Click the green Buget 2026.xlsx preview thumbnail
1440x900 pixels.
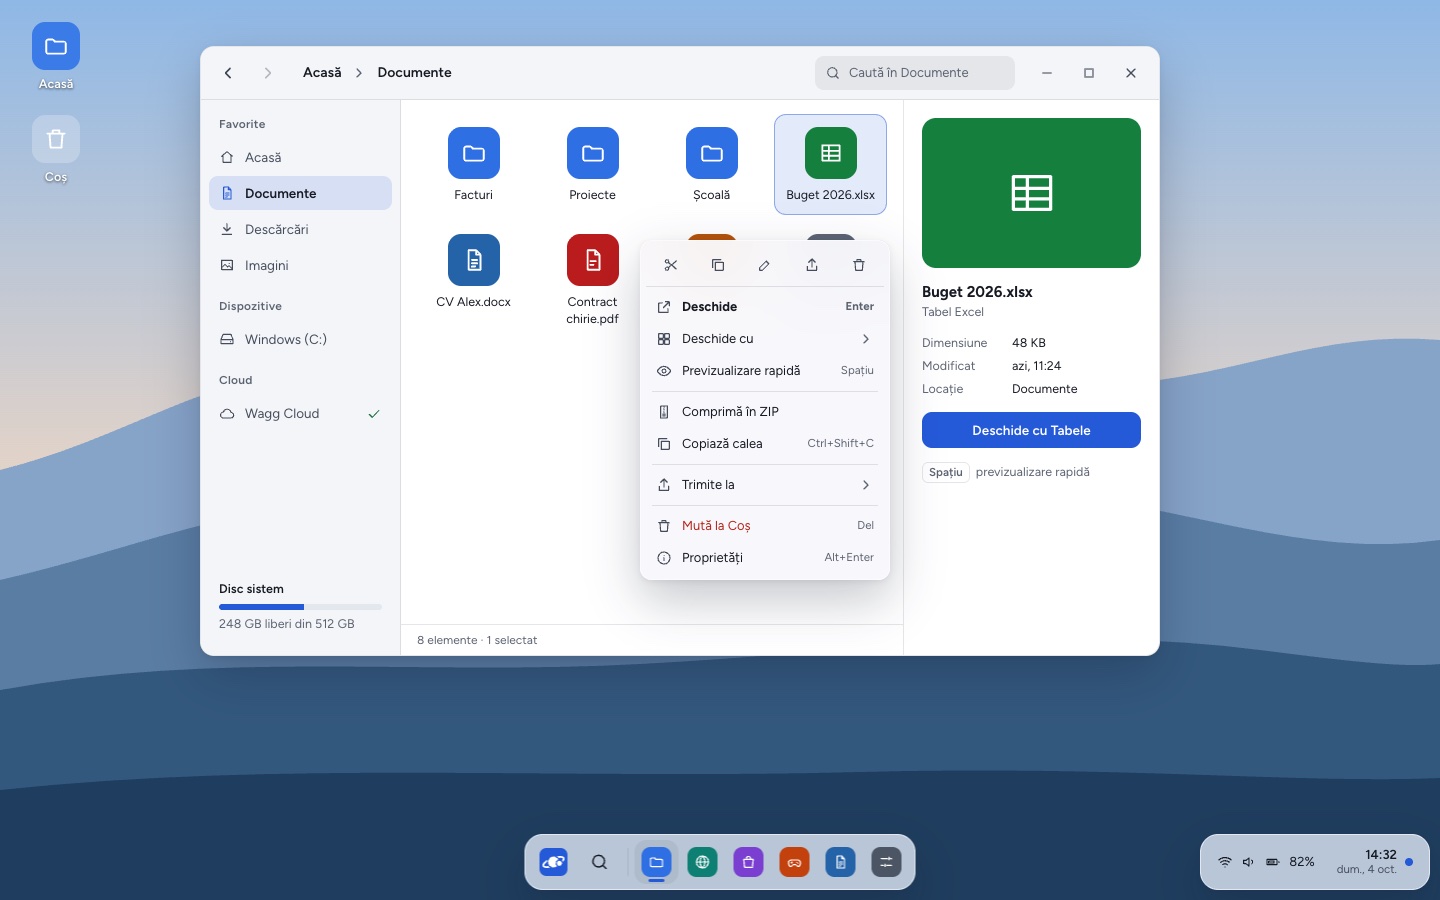[1031, 193]
